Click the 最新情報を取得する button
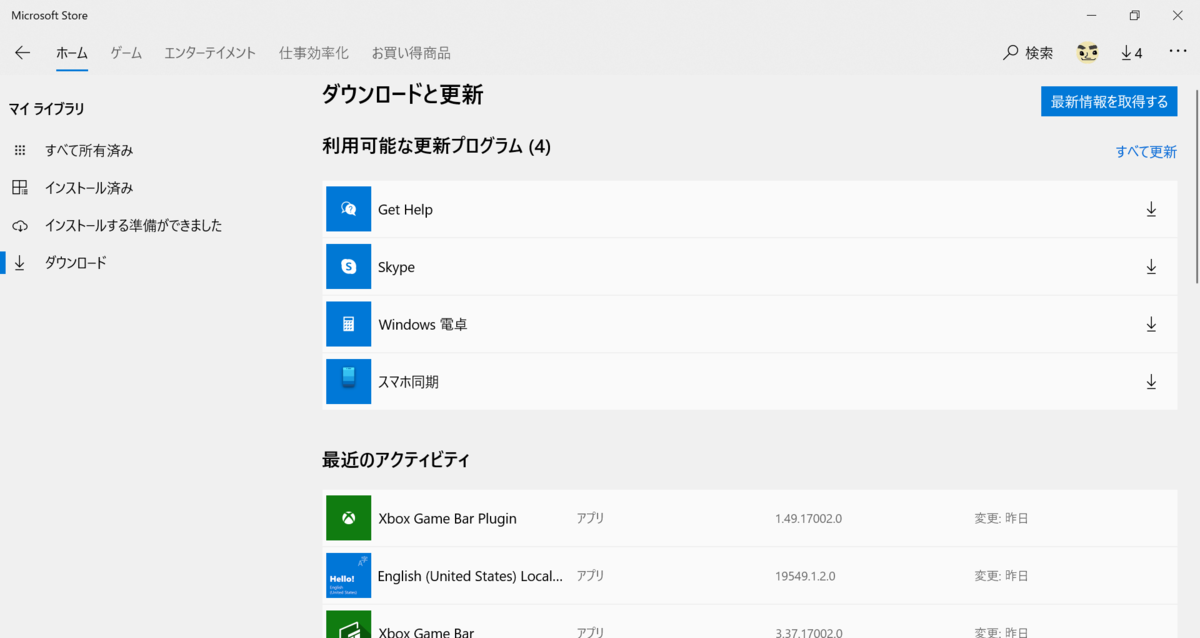The image size is (1200, 638). 1109,101
